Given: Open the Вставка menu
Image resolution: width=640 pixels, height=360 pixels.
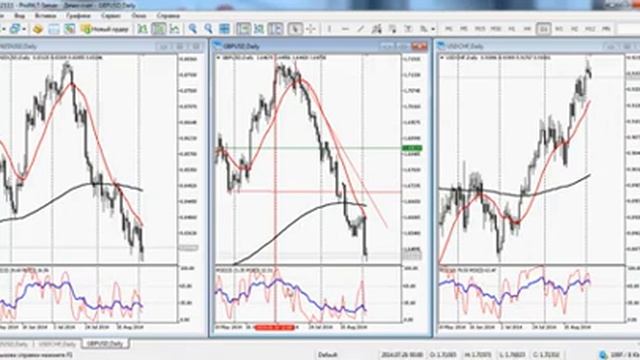Looking at the screenshot, I should 45,16.
